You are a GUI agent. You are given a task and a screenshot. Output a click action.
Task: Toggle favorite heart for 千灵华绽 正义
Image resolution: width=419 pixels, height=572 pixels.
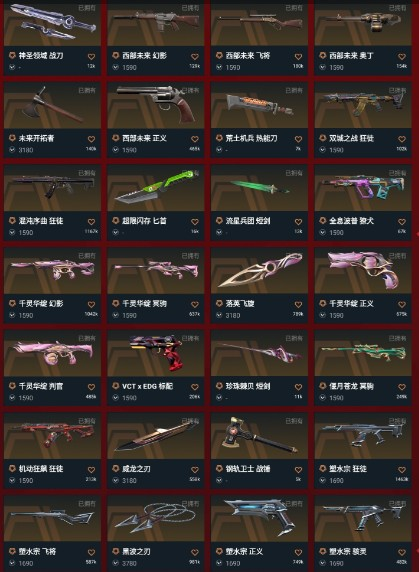pyautogui.click(x=402, y=305)
